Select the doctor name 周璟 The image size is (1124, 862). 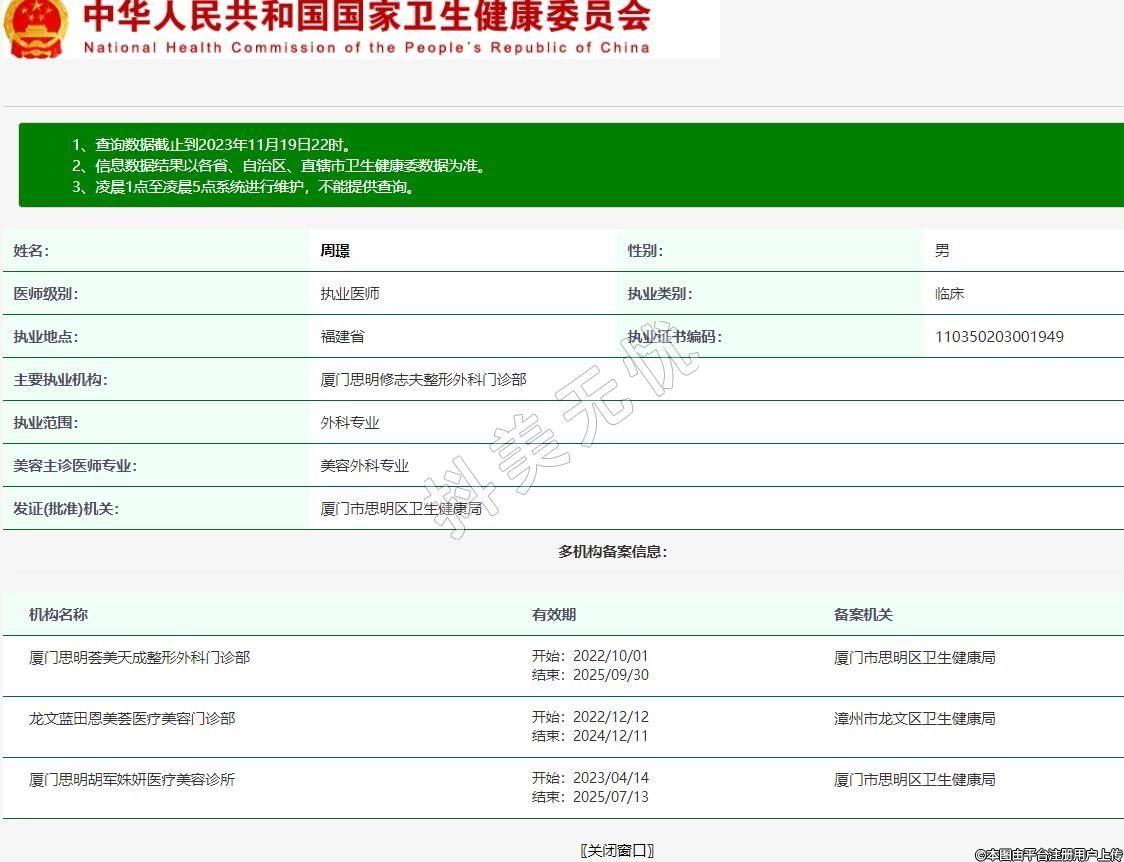335,251
